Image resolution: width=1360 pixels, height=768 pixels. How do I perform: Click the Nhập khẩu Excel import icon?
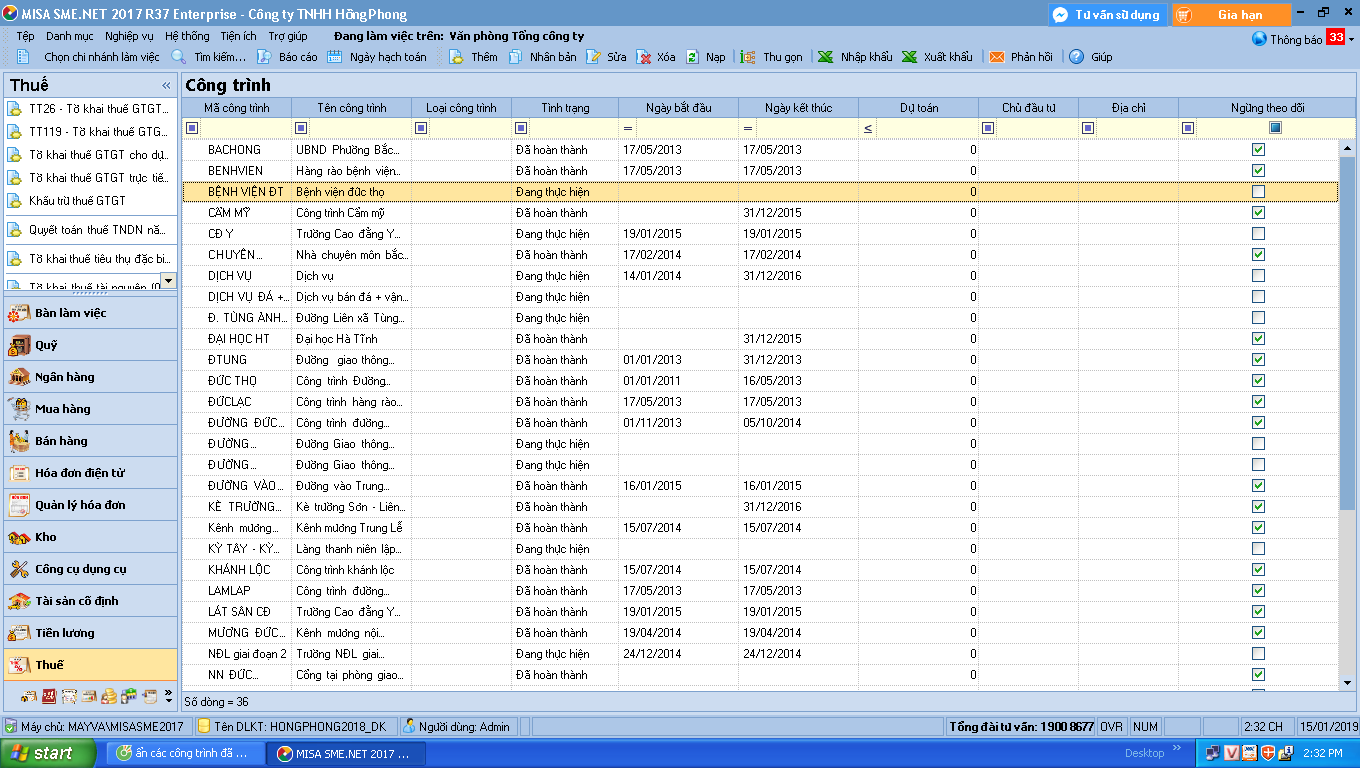pos(826,57)
